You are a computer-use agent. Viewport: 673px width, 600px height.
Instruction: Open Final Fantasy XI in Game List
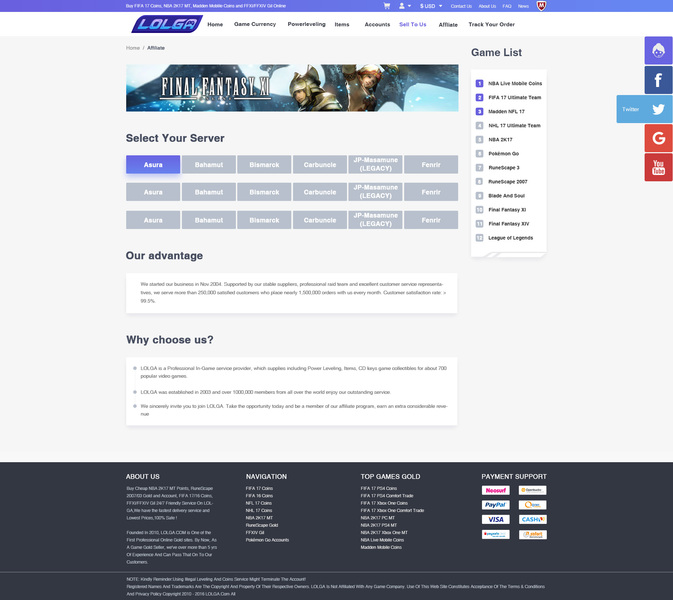(x=507, y=210)
